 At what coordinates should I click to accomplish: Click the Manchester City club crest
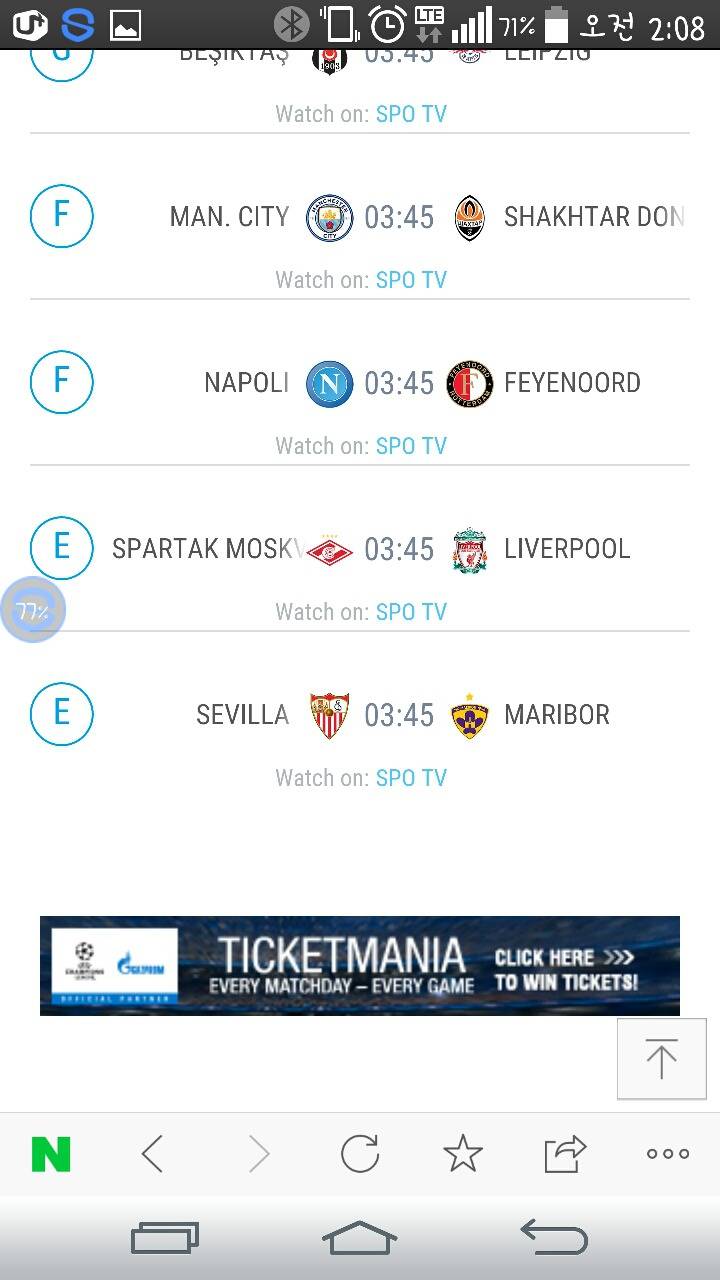click(329, 217)
